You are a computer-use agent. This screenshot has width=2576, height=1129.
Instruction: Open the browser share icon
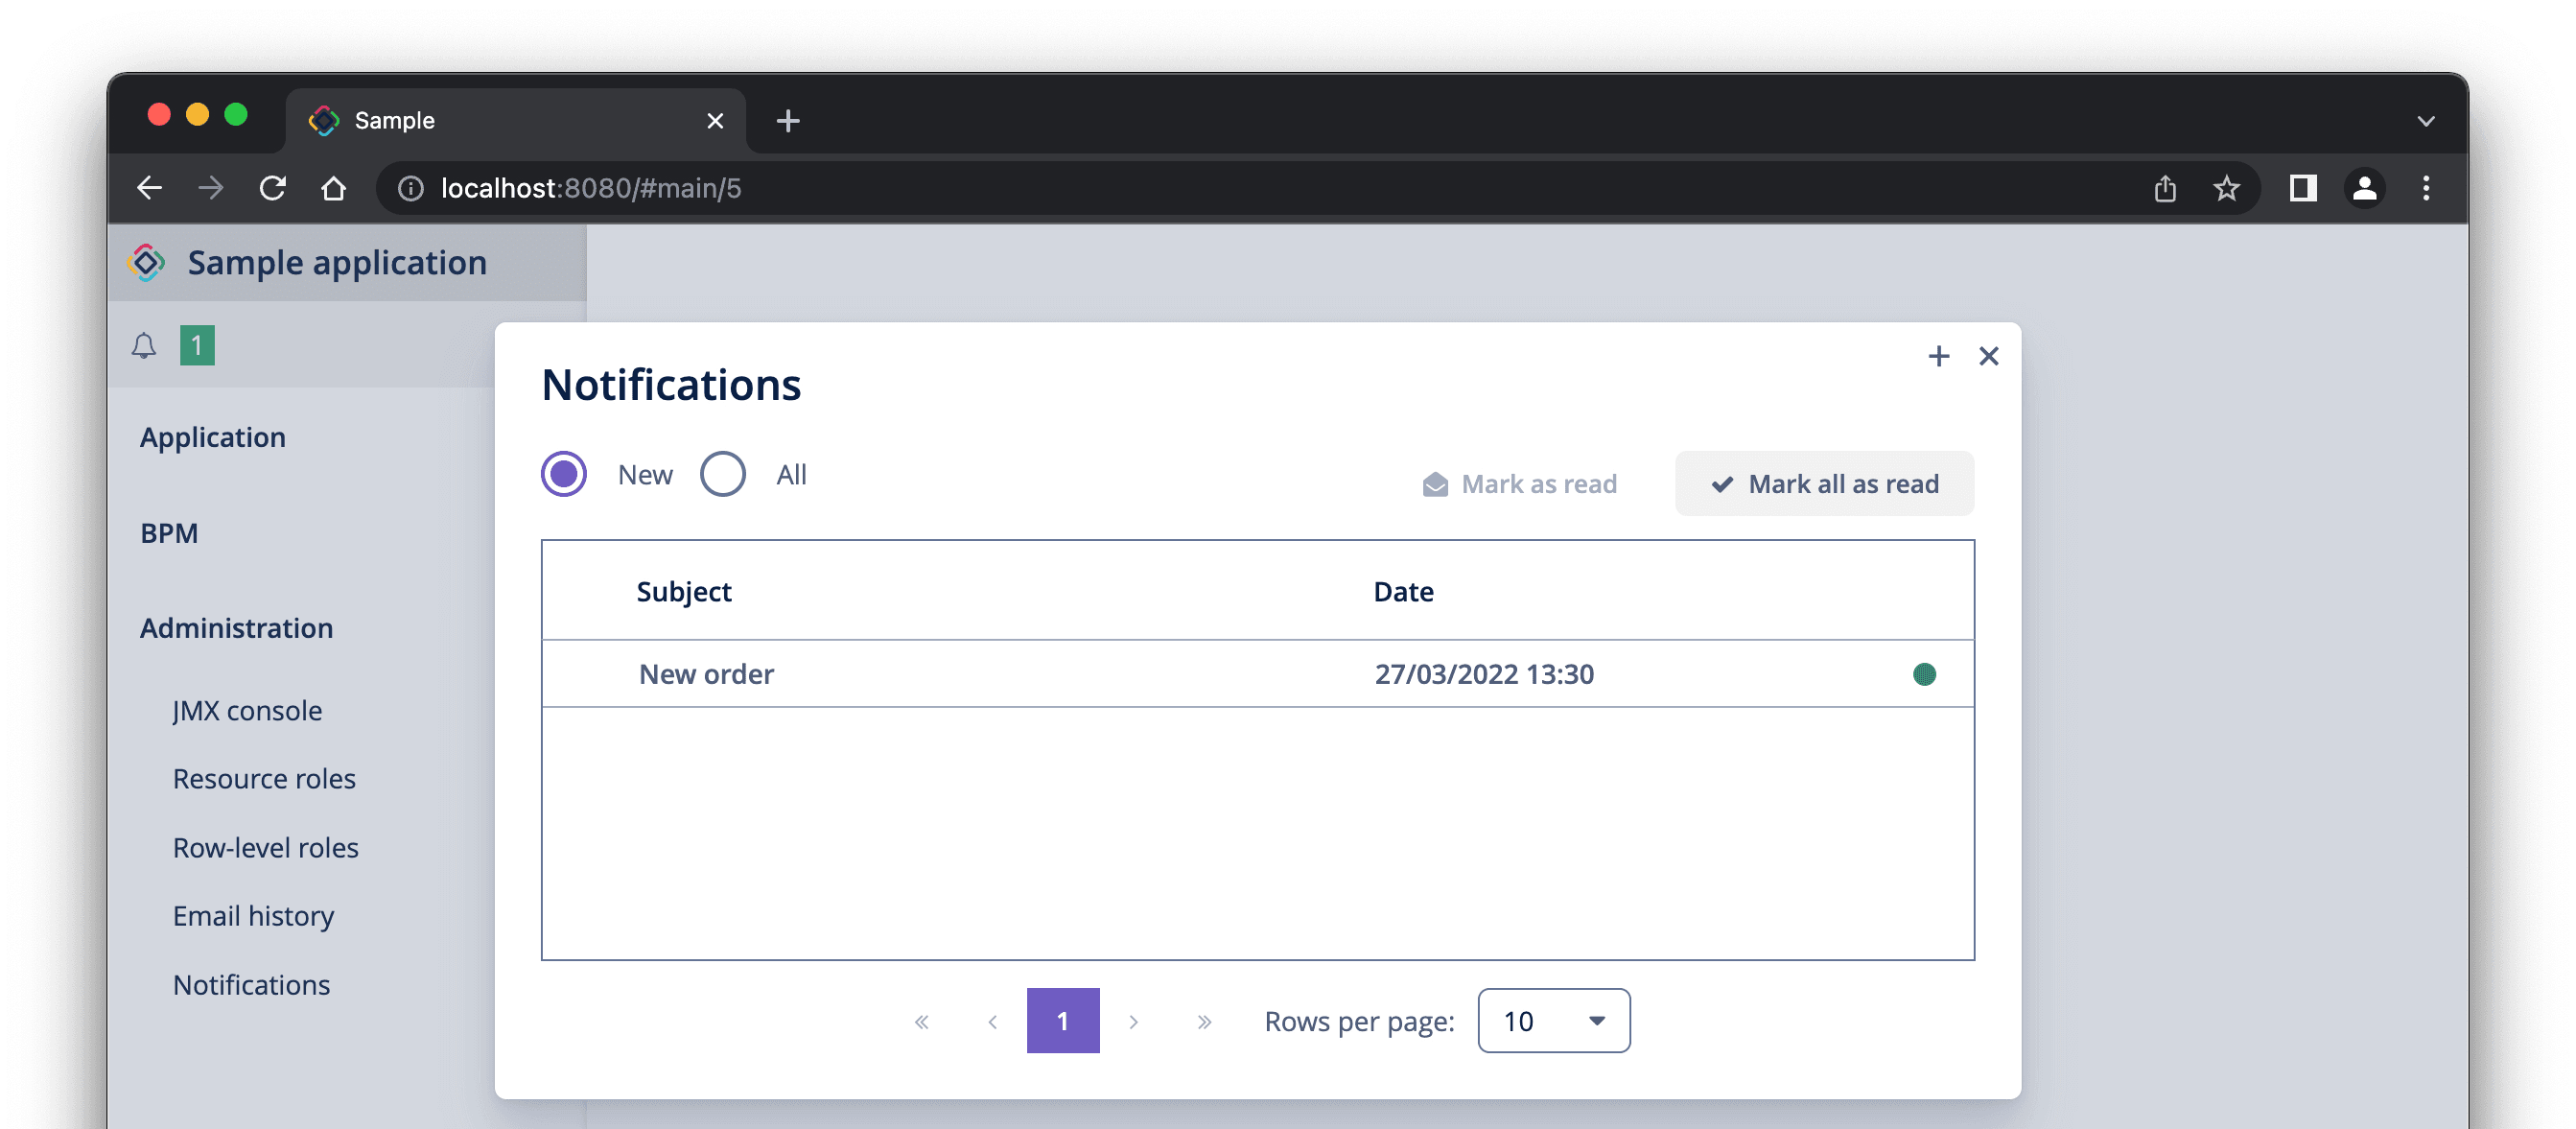pos(2165,188)
